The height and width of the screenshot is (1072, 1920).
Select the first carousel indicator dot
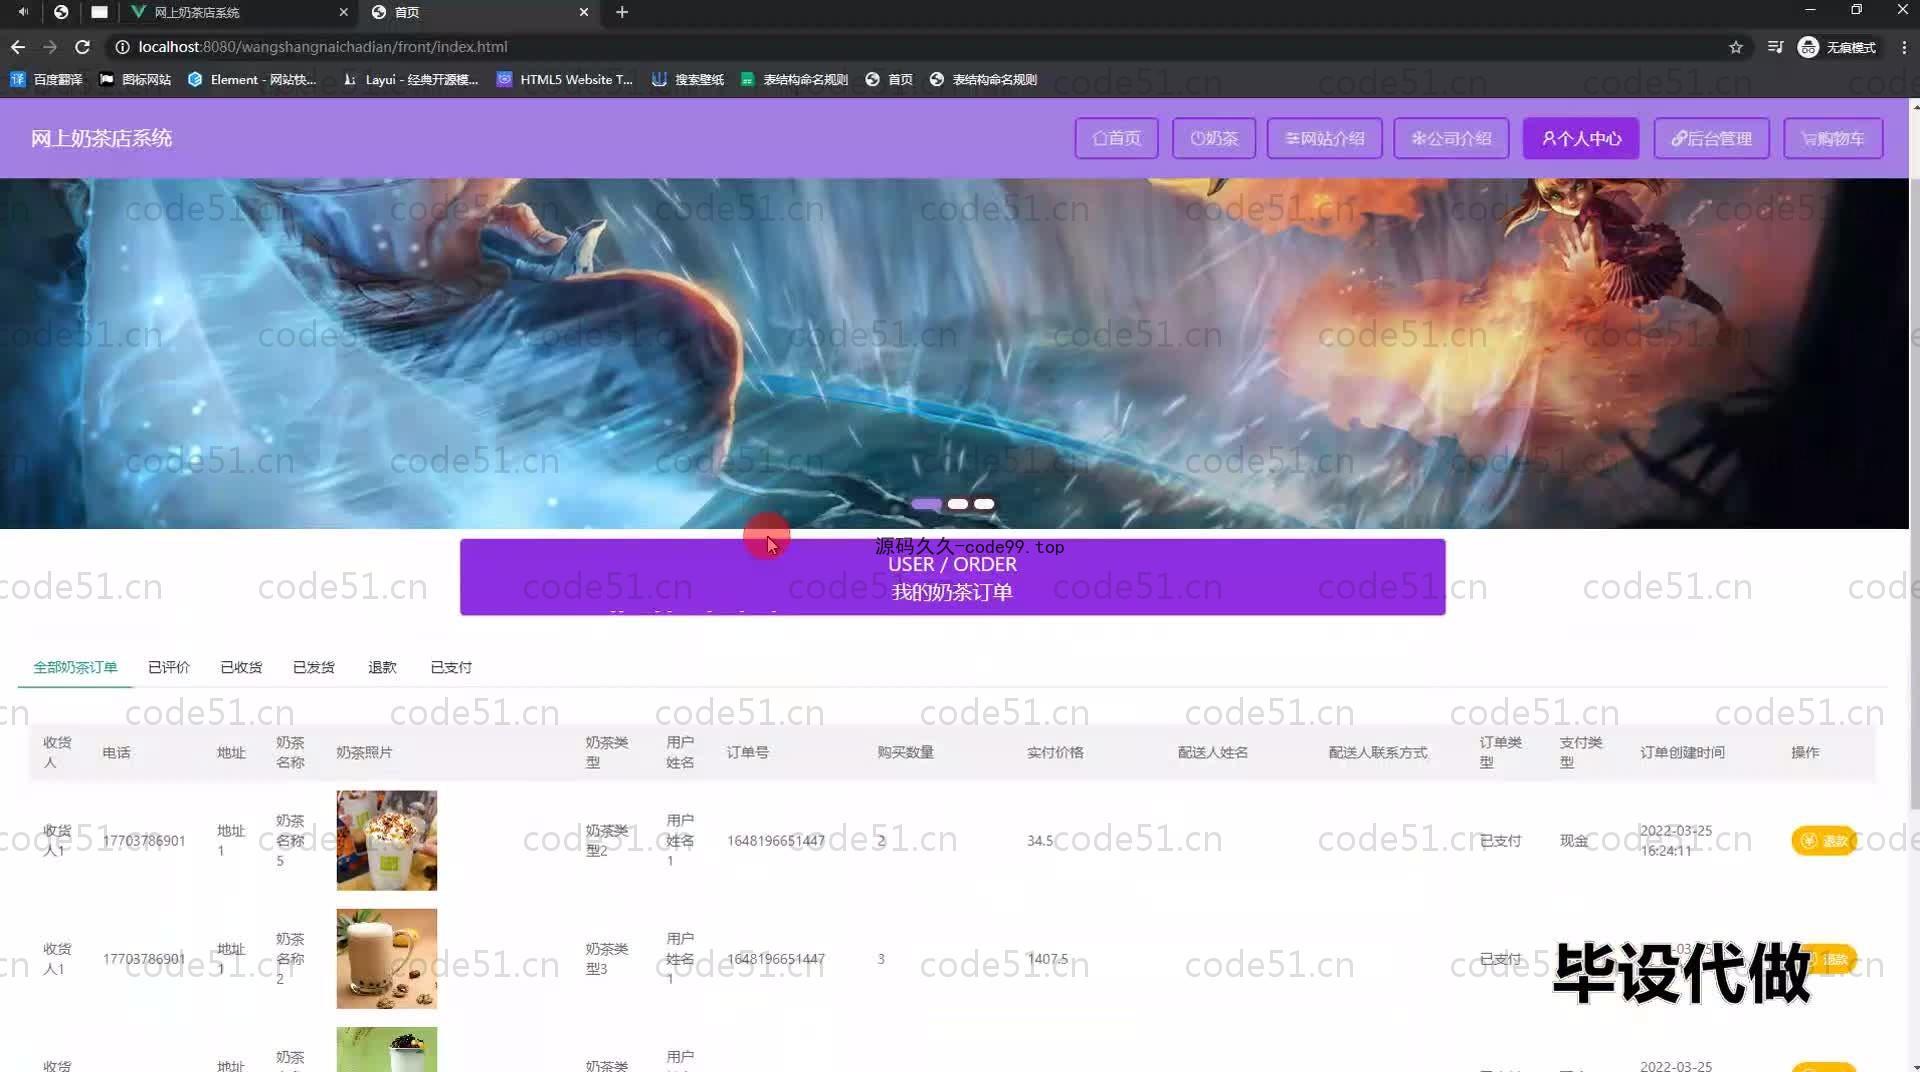926,504
